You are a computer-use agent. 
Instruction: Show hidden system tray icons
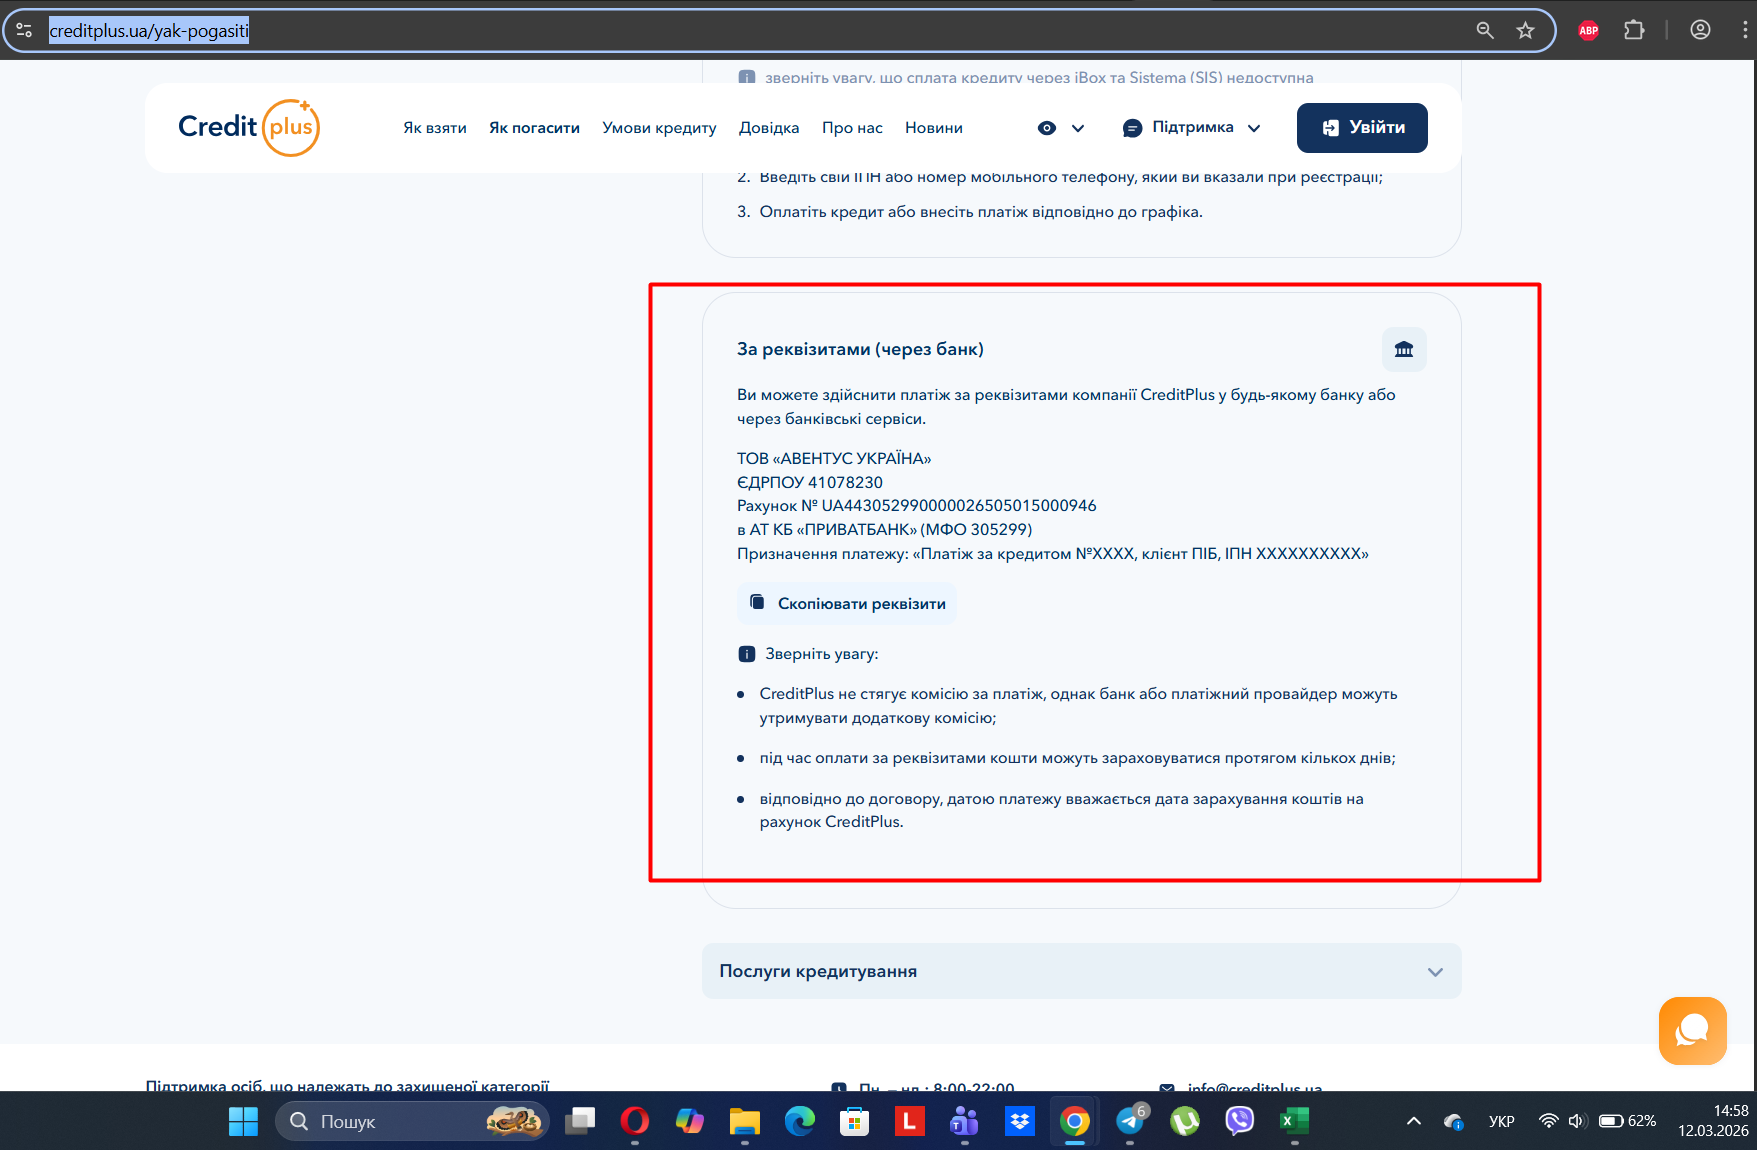click(1414, 1121)
